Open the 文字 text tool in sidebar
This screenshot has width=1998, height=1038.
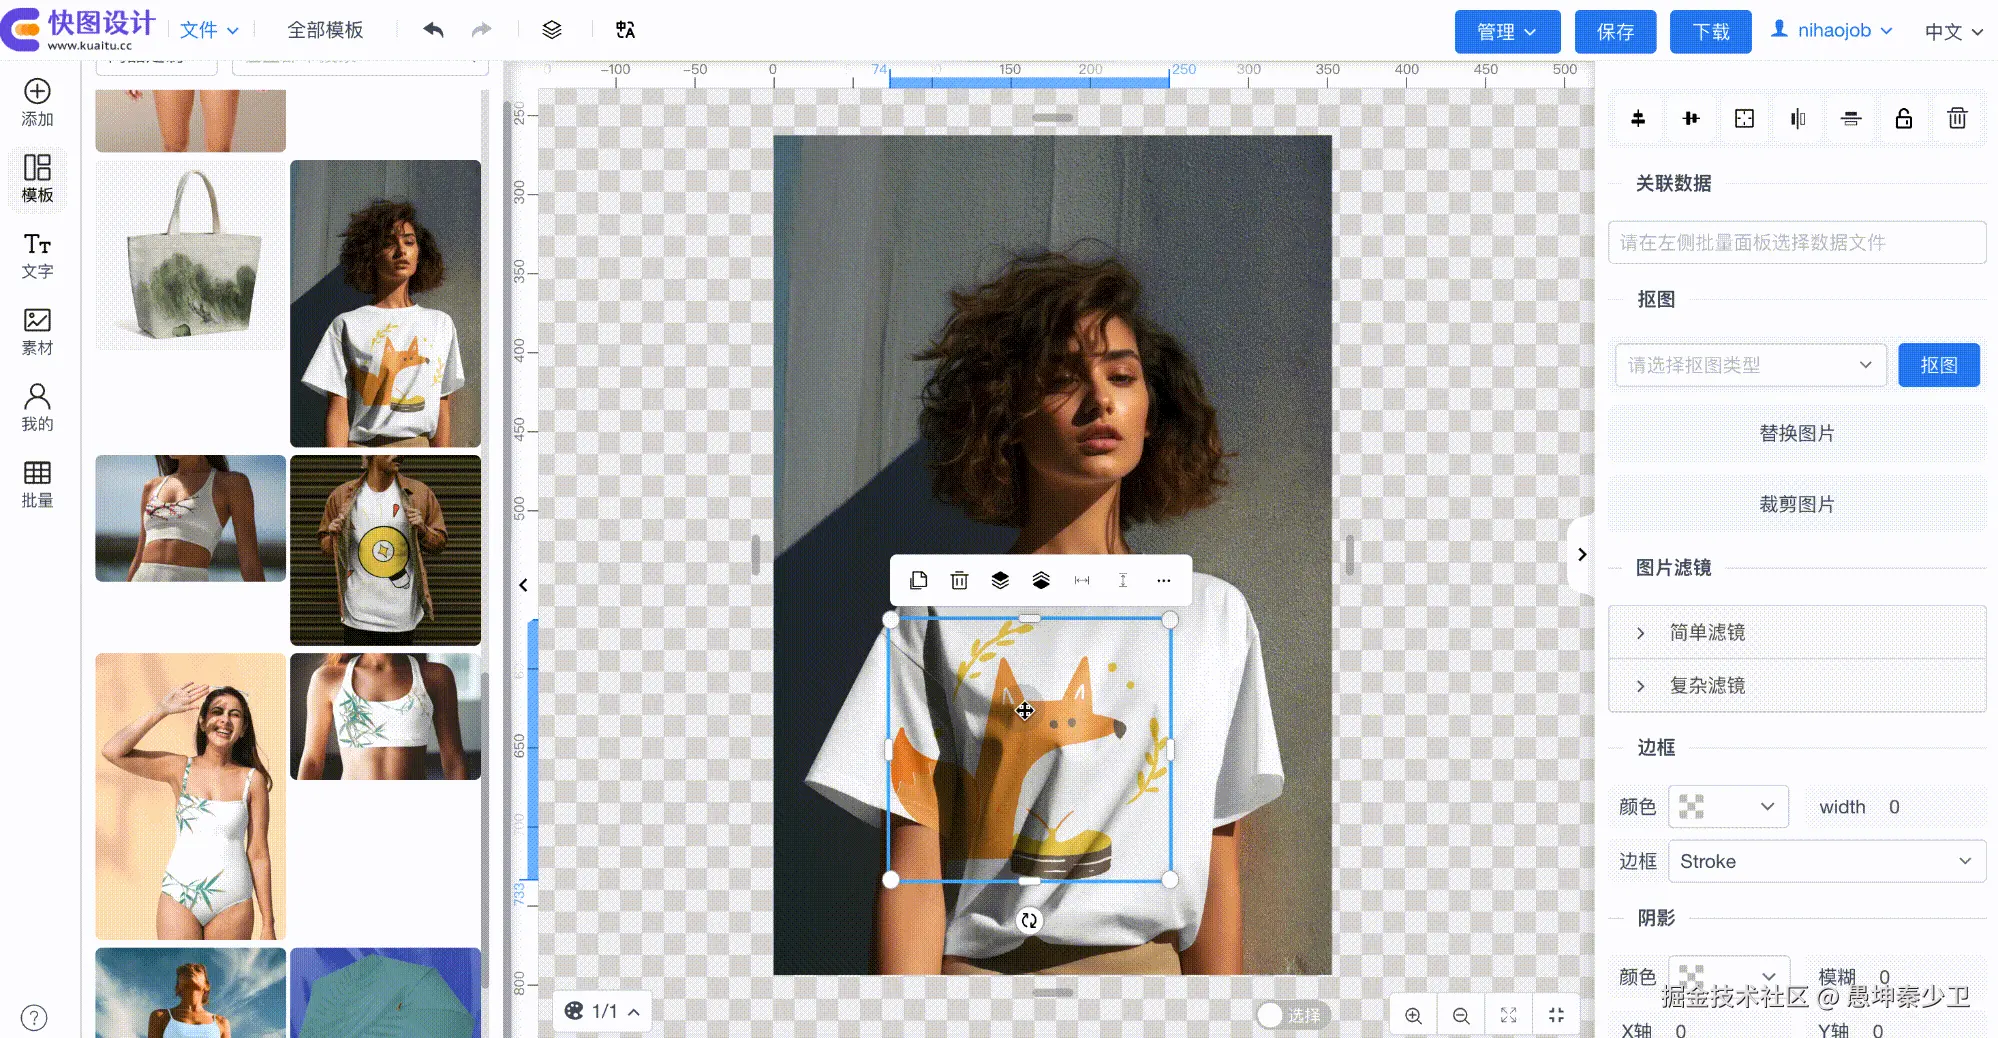tap(37, 255)
